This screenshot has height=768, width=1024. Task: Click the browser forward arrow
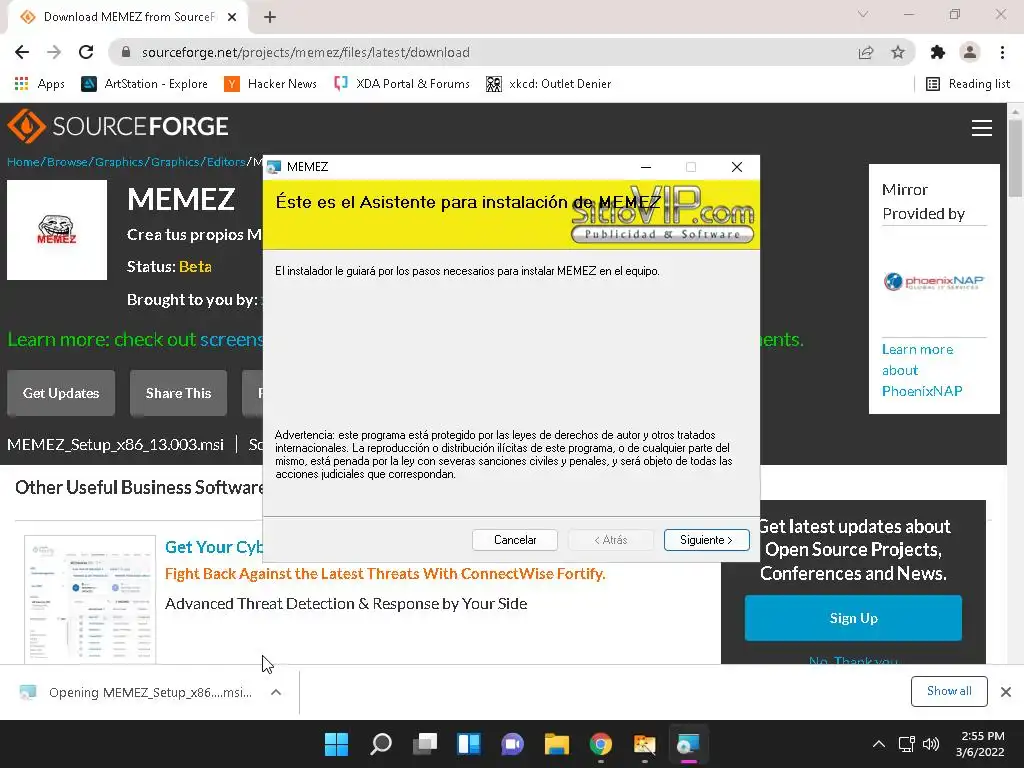tap(54, 52)
